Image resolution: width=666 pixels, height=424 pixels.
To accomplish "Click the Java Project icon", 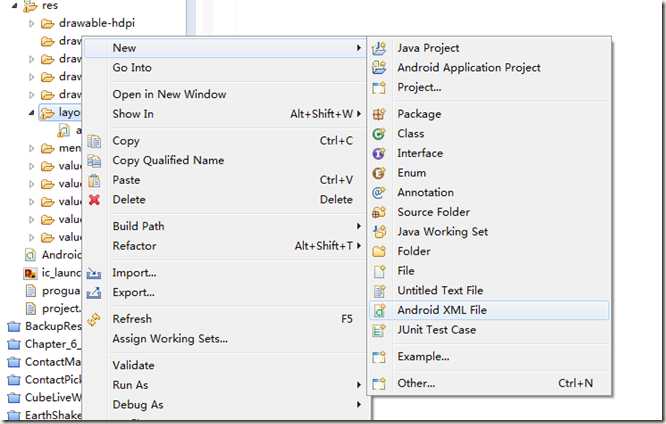I will 379,48.
